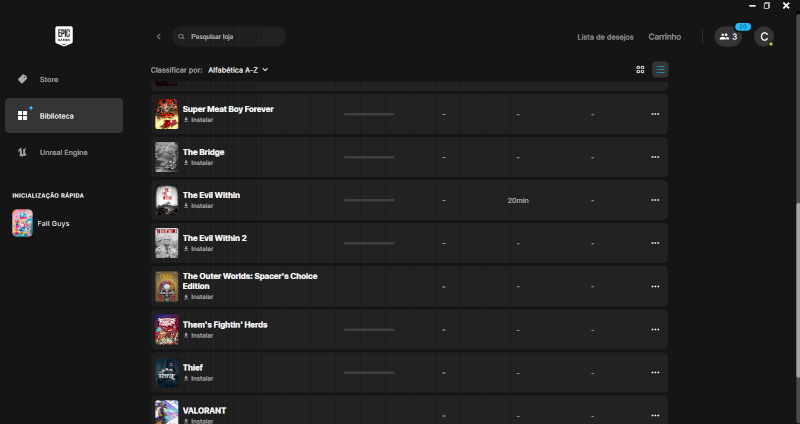
Task: Open the Alfabética A-Z sort dropdown
Action: 238,70
